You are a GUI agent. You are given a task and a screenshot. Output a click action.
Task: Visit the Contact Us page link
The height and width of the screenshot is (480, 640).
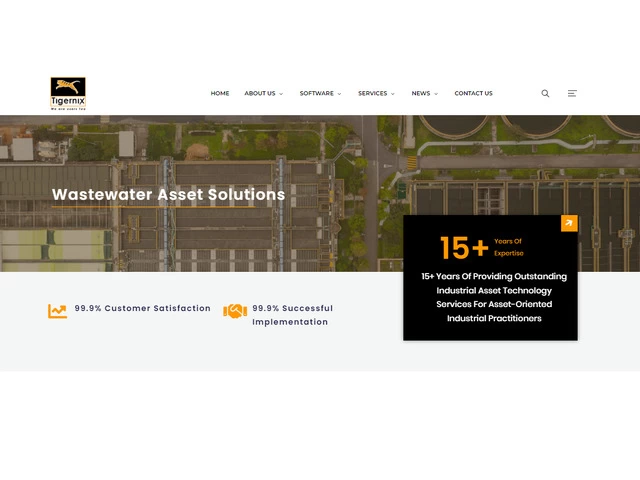click(473, 93)
